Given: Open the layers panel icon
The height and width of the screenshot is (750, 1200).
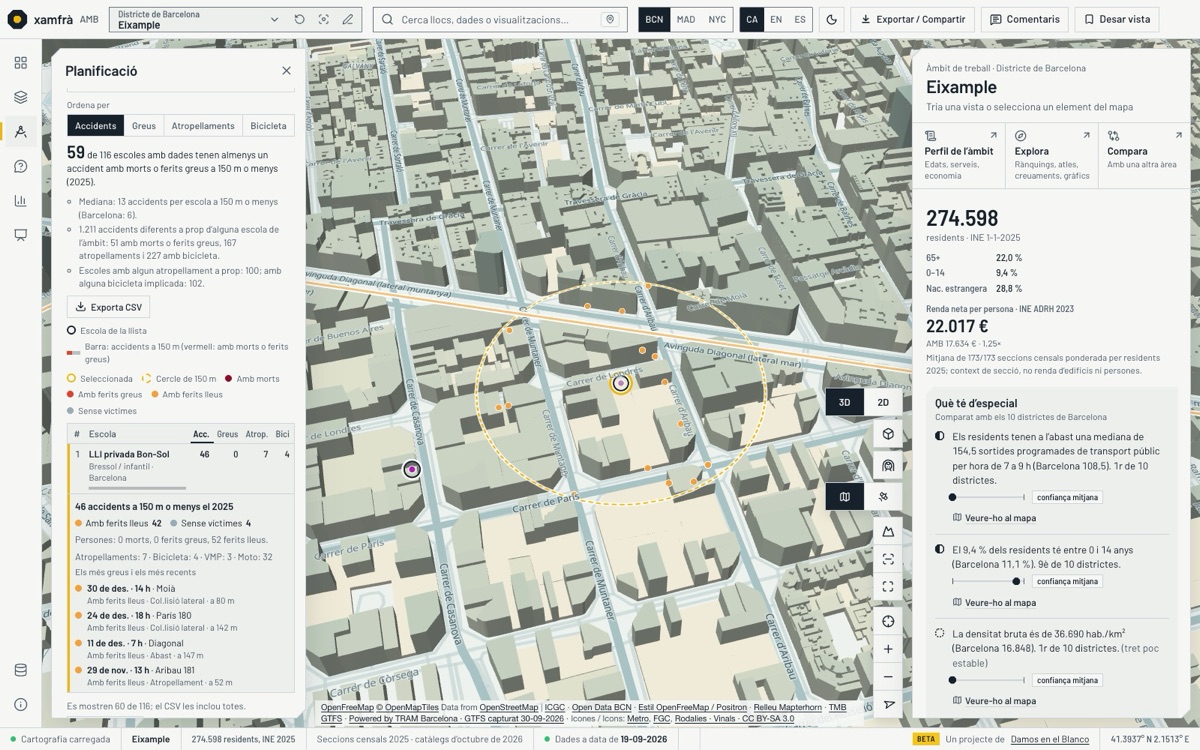Looking at the screenshot, I should pos(20,97).
